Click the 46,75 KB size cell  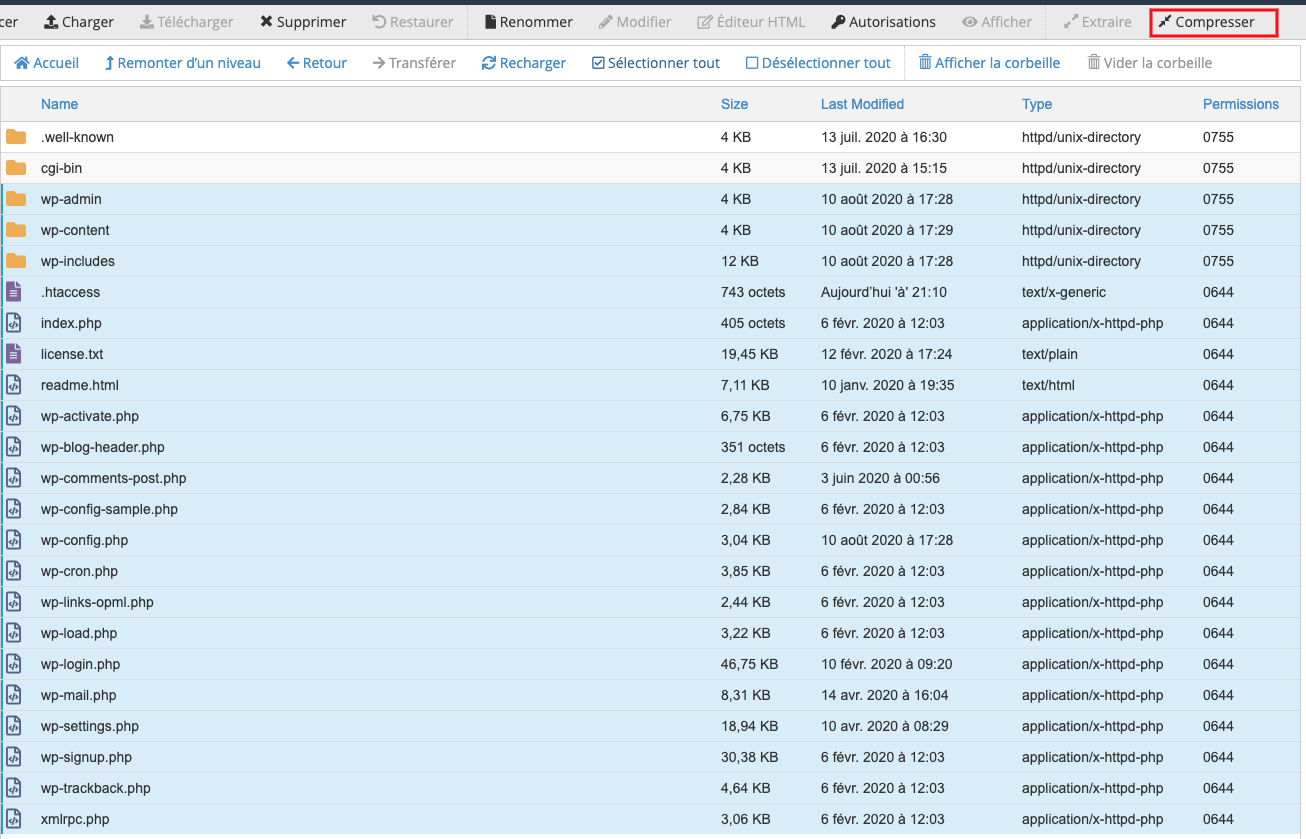[x=749, y=664]
